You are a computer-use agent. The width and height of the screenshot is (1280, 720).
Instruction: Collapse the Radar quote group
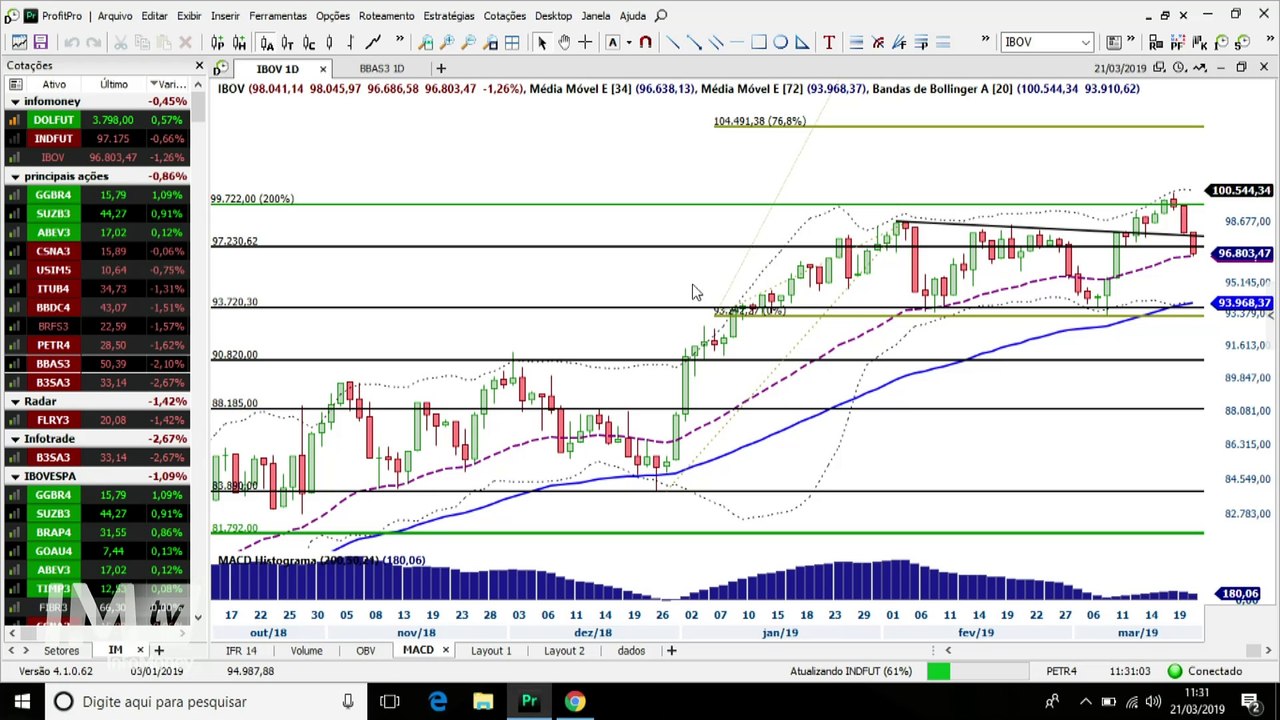[15, 401]
